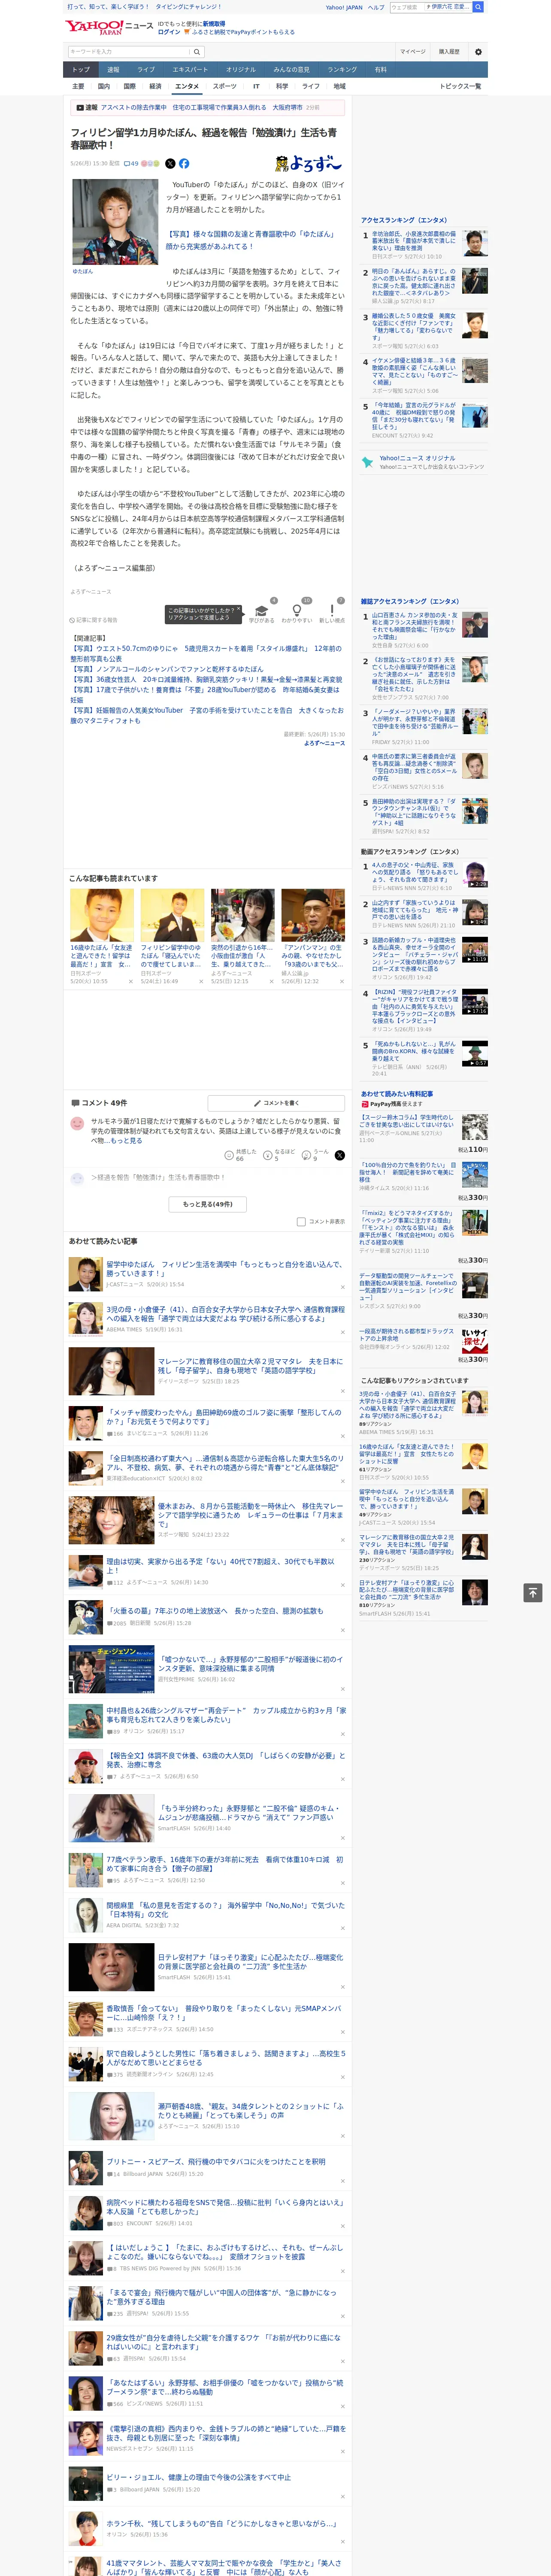Select the スポーツ category tab
This screenshot has height=2576, width=551.
click(225, 86)
